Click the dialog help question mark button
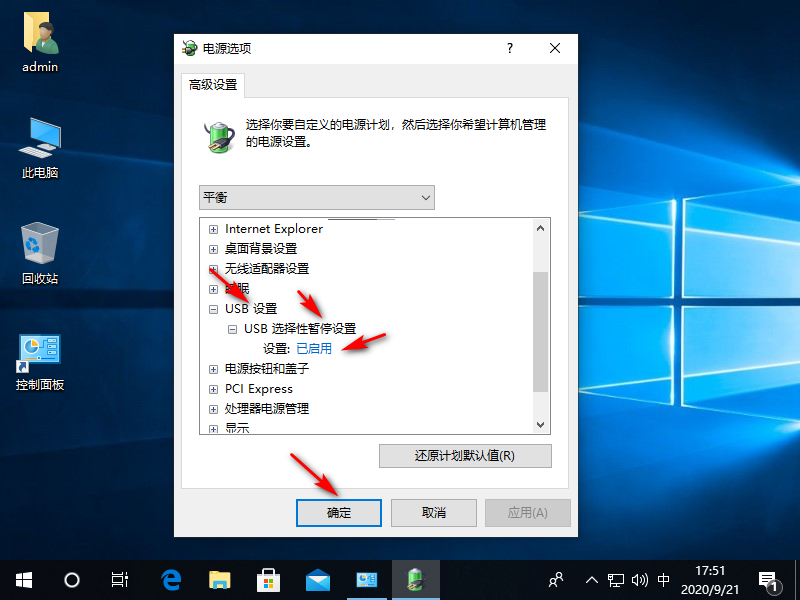The width and height of the screenshot is (800, 600). [x=510, y=48]
